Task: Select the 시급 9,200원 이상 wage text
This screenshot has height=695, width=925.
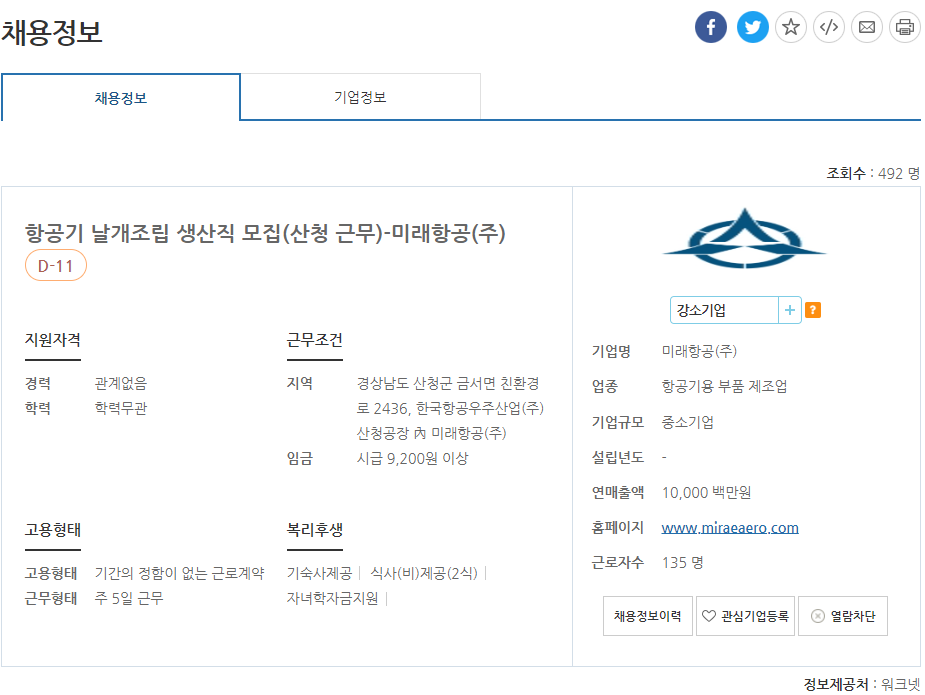Action: coord(412,458)
